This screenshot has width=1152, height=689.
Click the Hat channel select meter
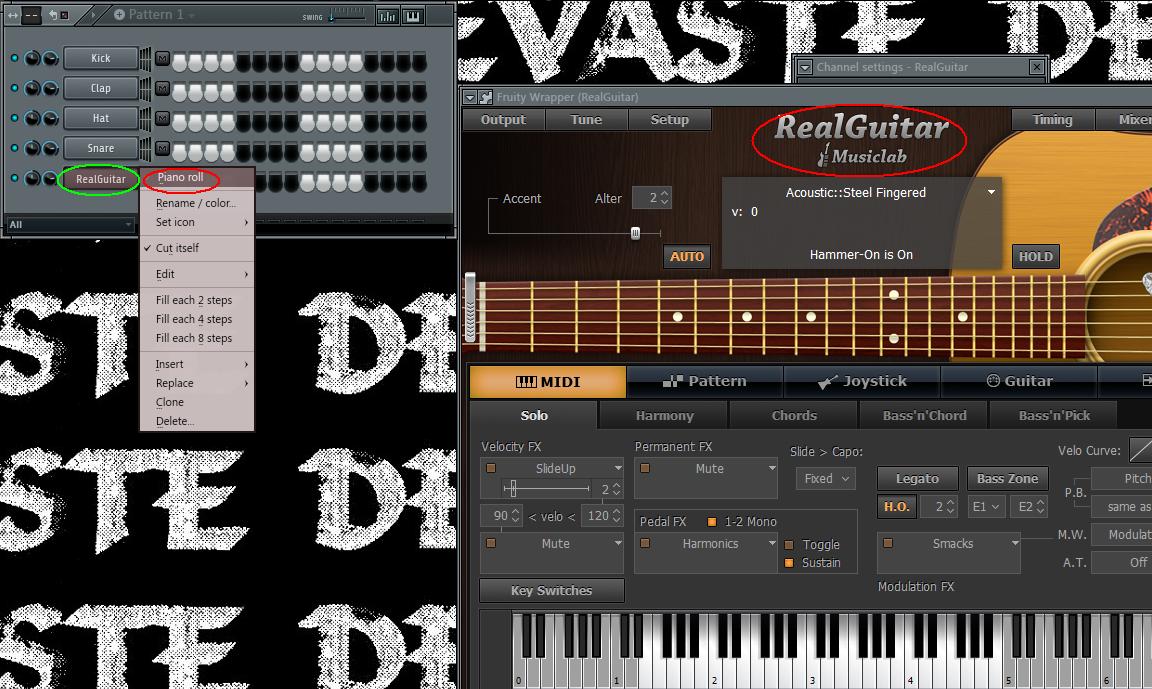pyautogui.click(x=145, y=118)
